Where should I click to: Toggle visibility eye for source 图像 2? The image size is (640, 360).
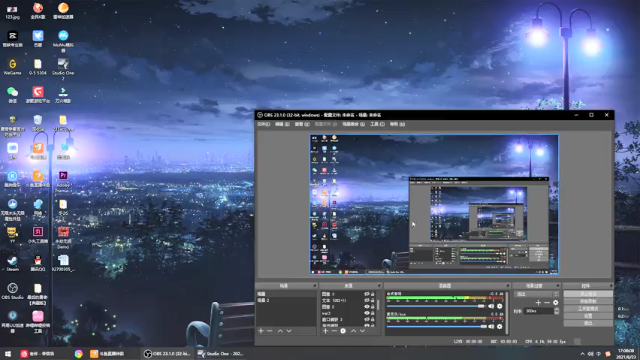[367, 307]
